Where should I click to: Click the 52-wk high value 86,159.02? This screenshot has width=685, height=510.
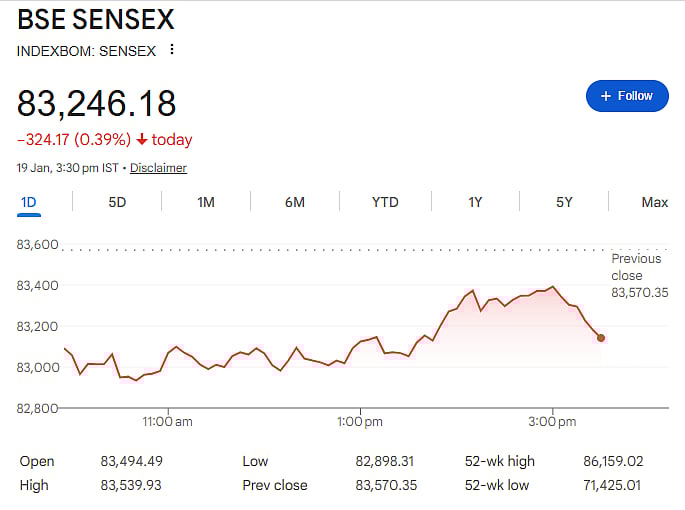[613, 461]
